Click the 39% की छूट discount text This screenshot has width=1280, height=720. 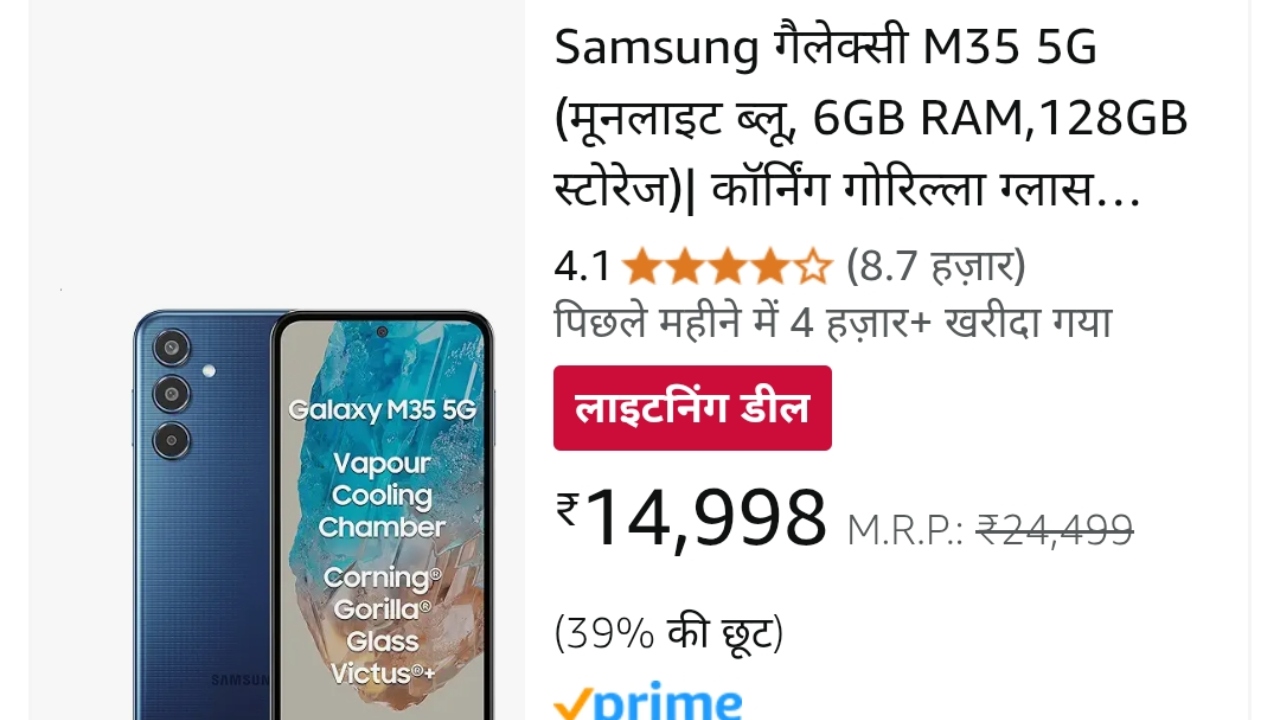pos(669,633)
